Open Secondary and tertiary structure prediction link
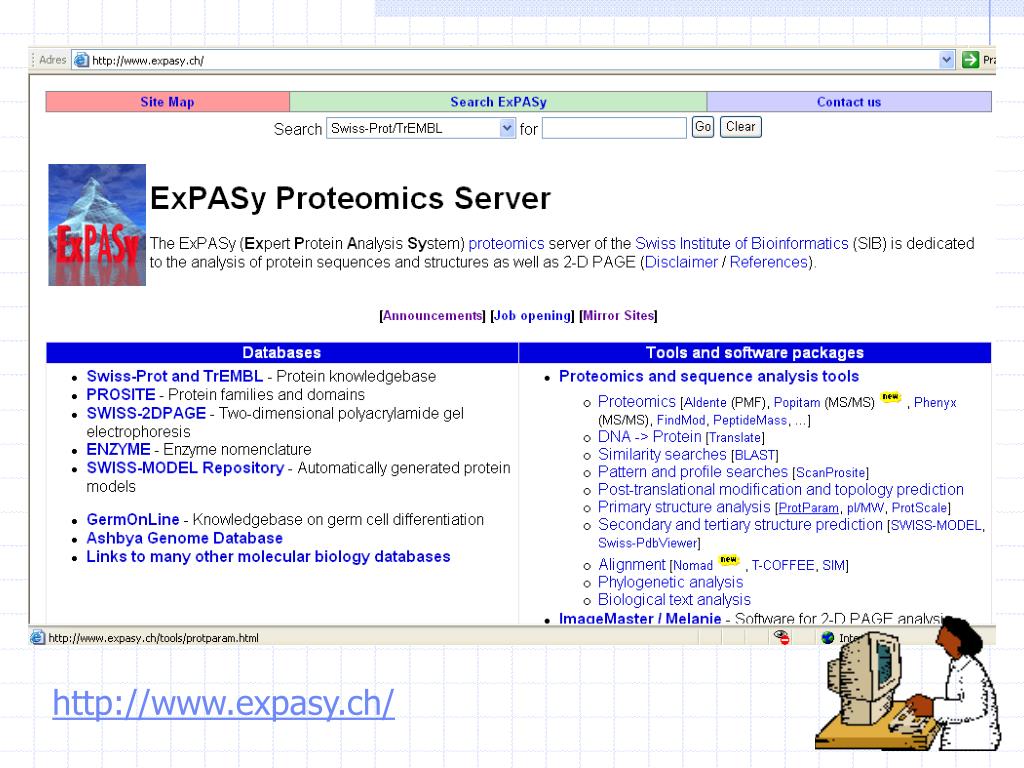Image resolution: width=1024 pixels, height=768 pixels. click(x=740, y=524)
